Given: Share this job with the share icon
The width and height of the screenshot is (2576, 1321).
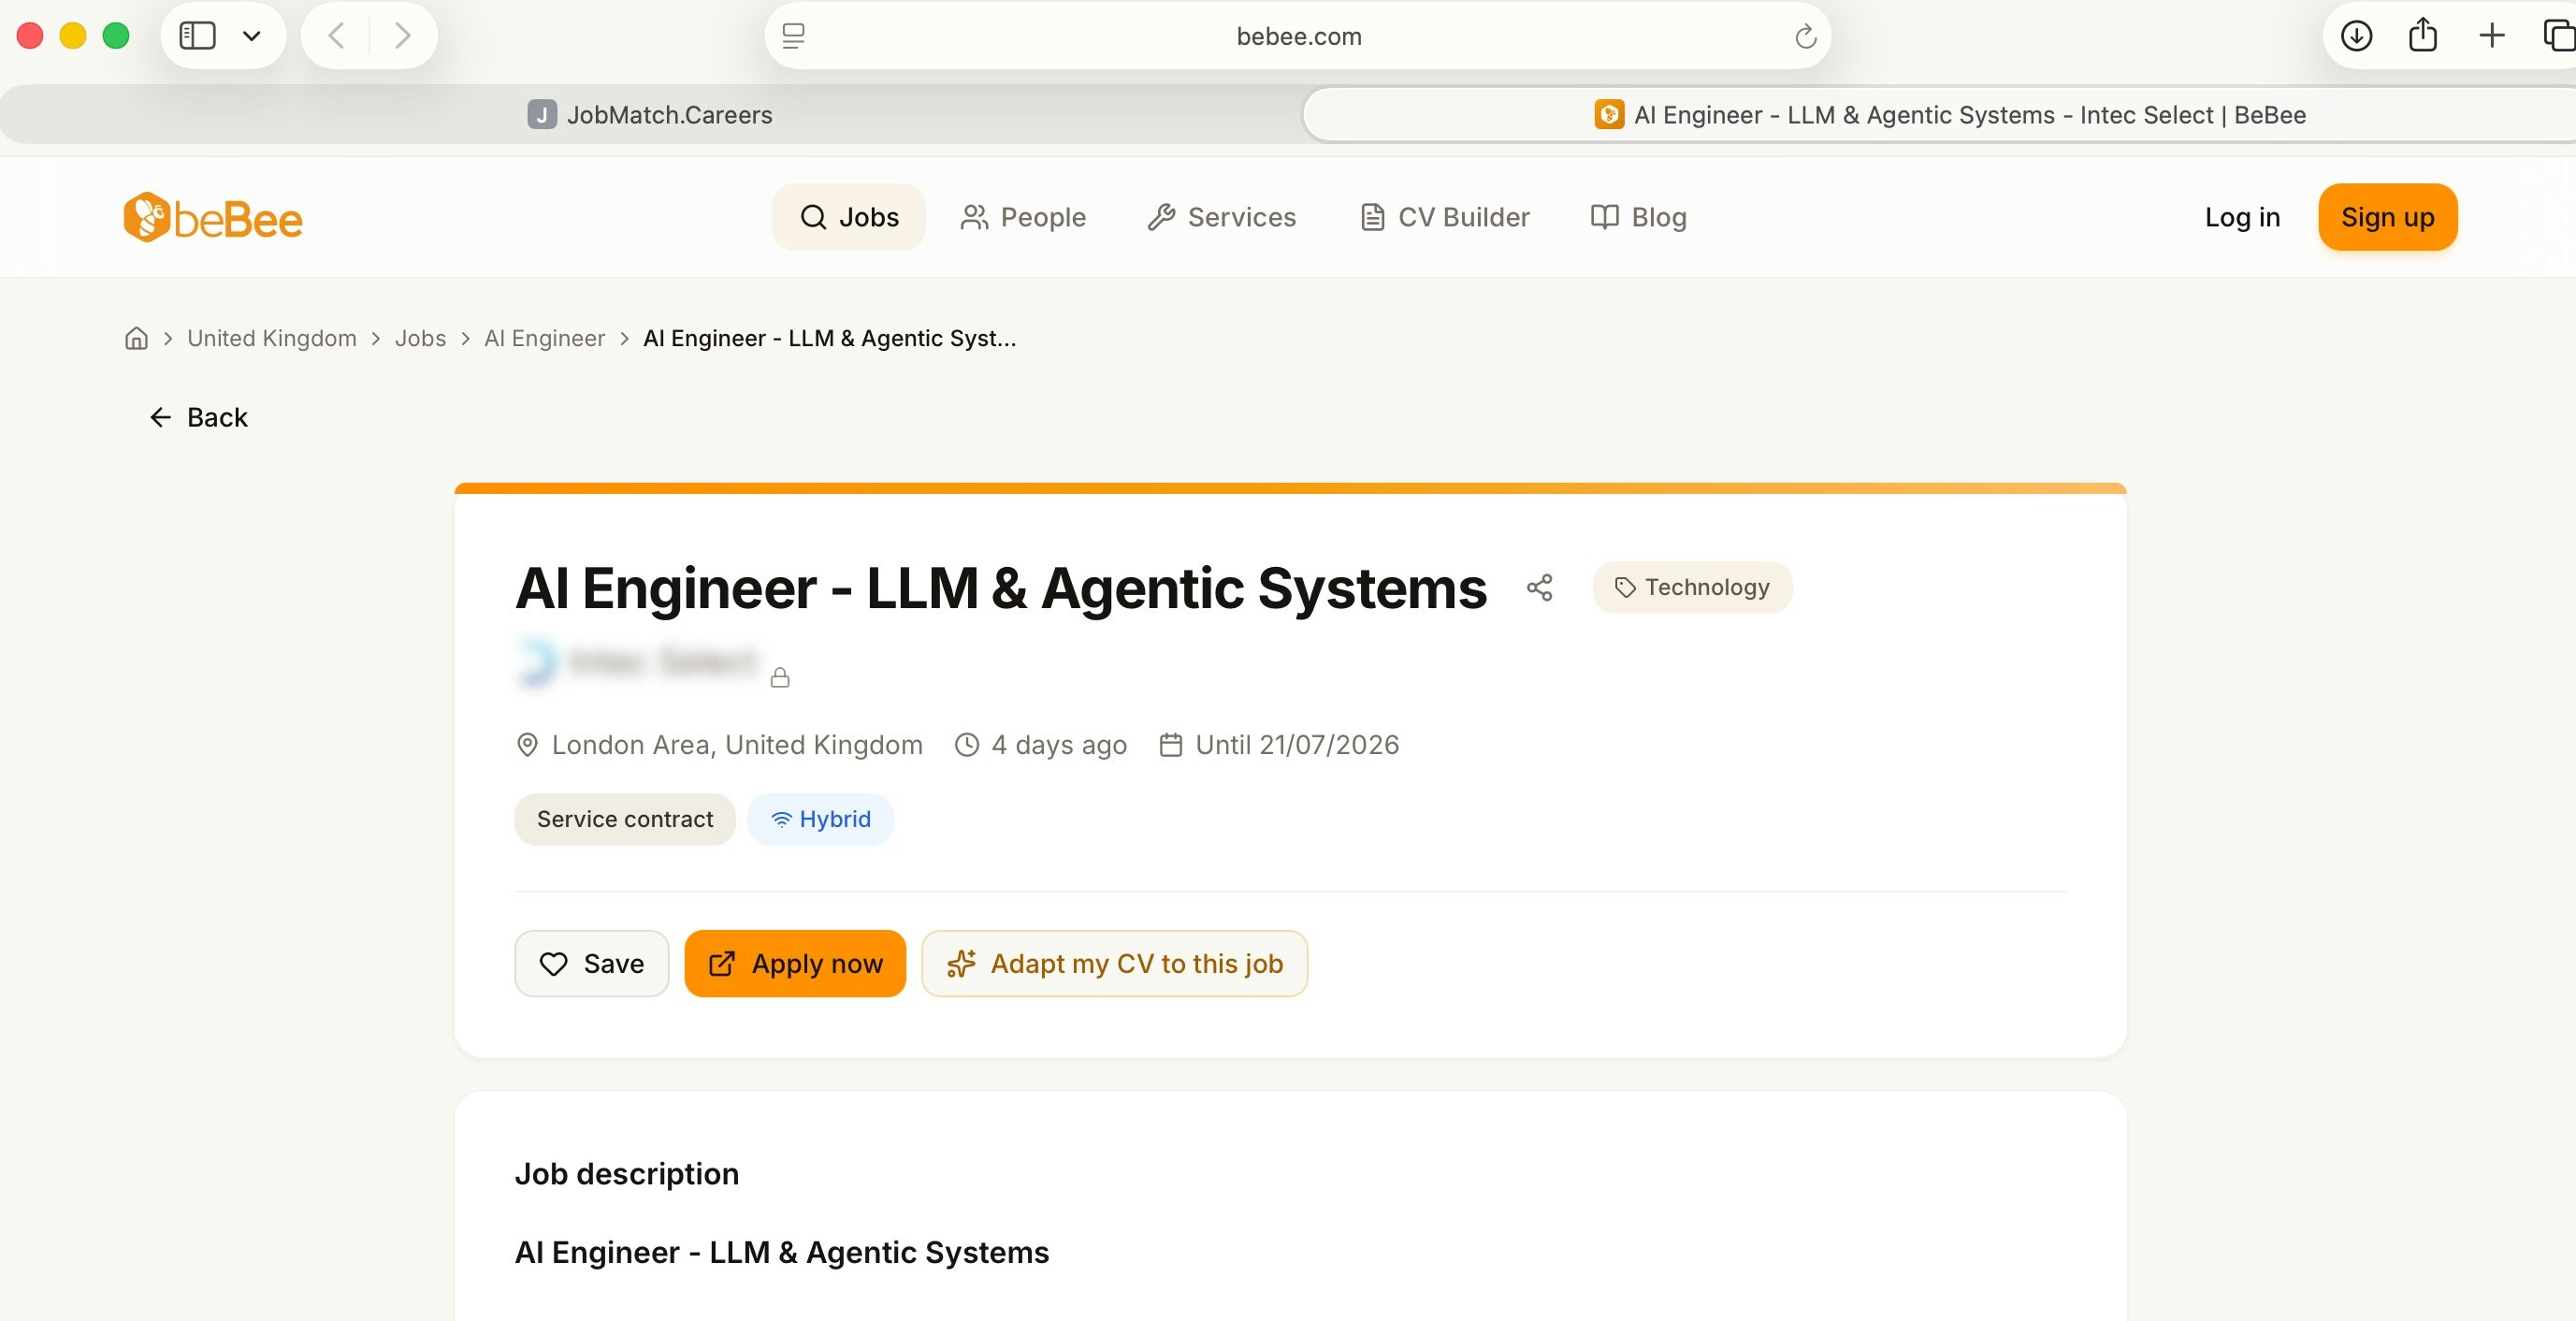Looking at the screenshot, I should (x=1539, y=587).
